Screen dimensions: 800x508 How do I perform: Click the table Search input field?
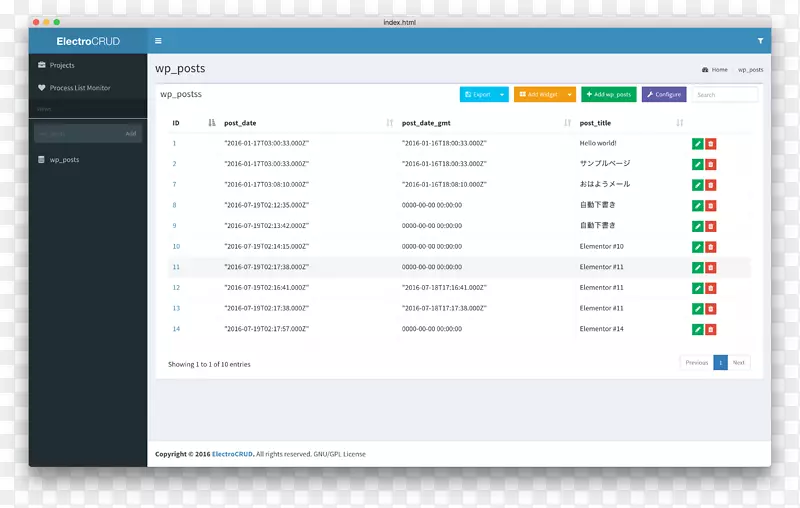click(x=724, y=95)
